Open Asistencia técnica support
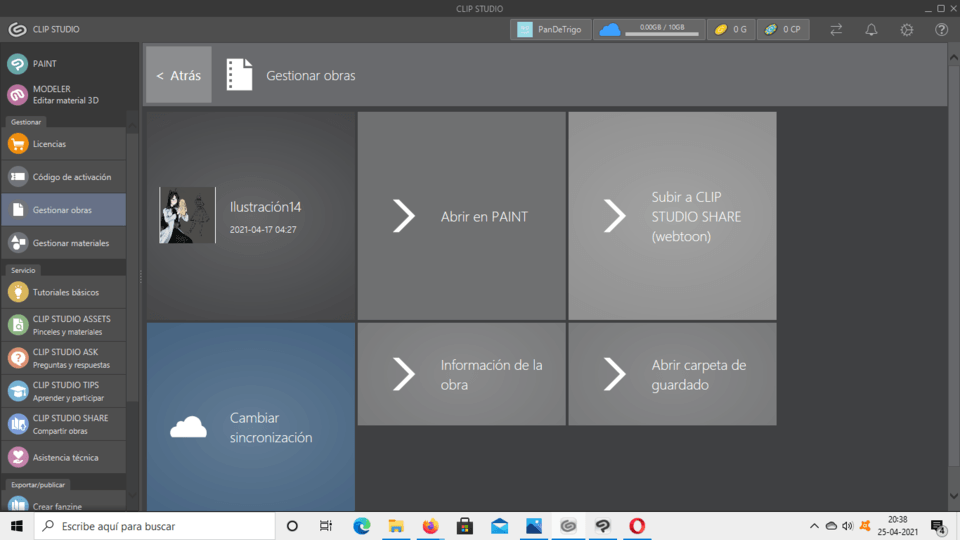This screenshot has height=540, width=960. pyautogui.click(x=64, y=457)
